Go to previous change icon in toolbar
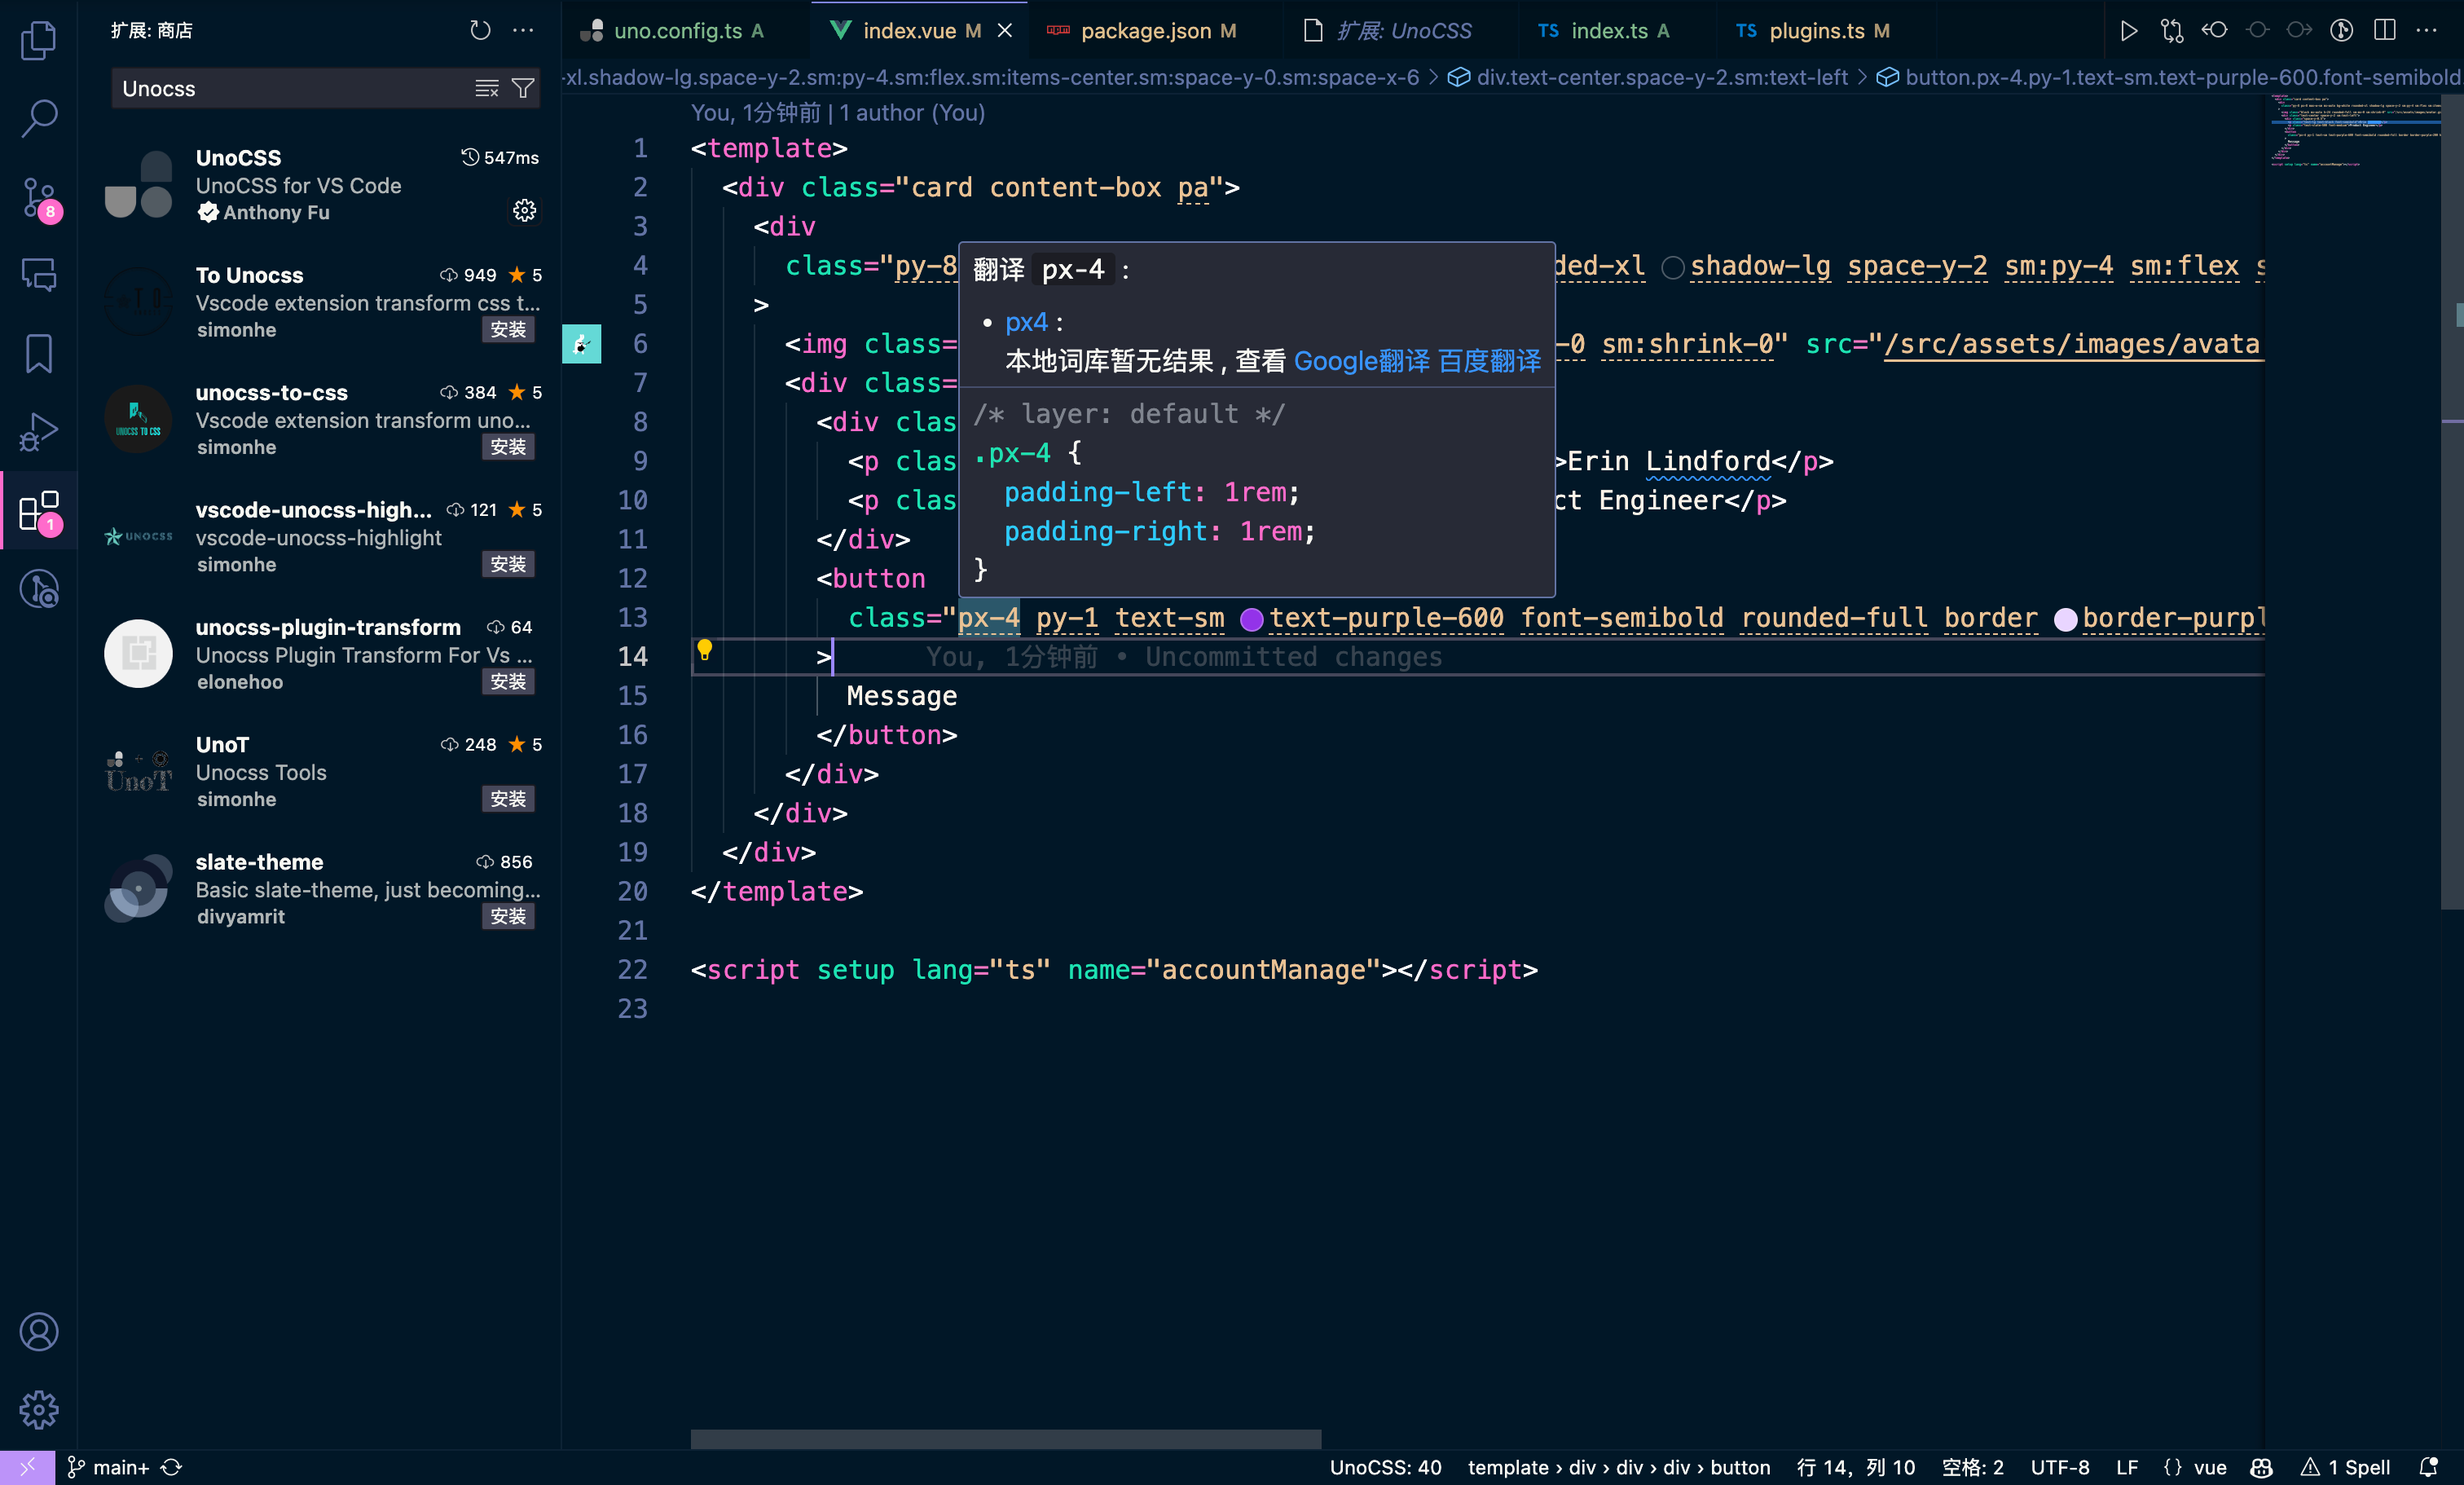Screen dimensions: 2464x1485 (x=2214, y=30)
